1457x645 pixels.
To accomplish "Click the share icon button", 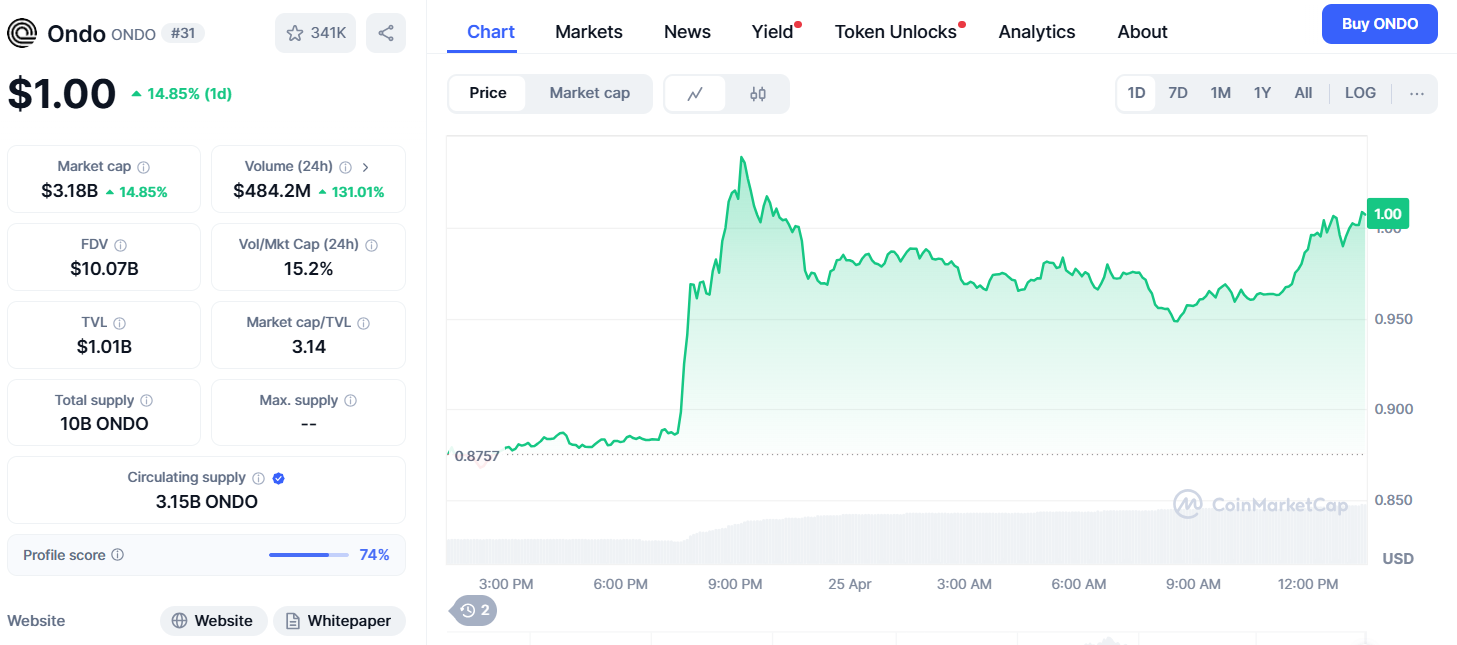I will tap(386, 33).
